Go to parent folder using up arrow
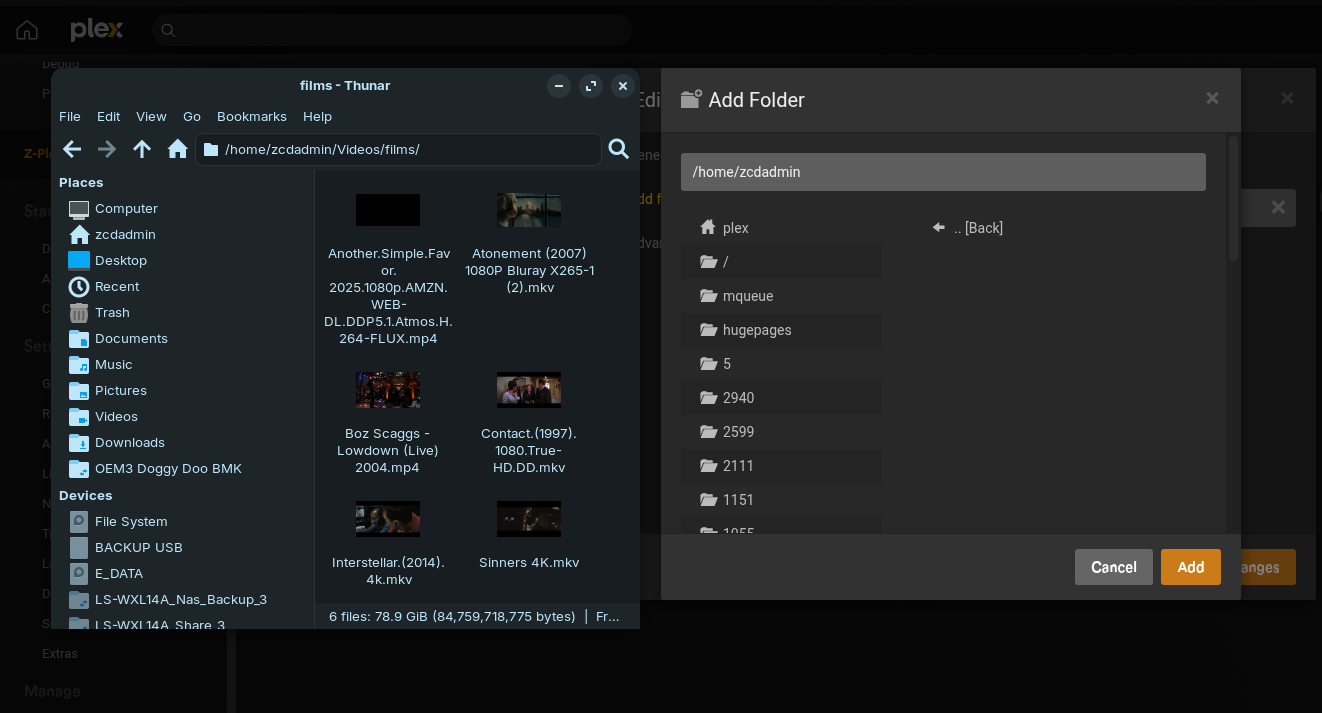Screen dimensions: 1322x713 (x=142, y=149)
